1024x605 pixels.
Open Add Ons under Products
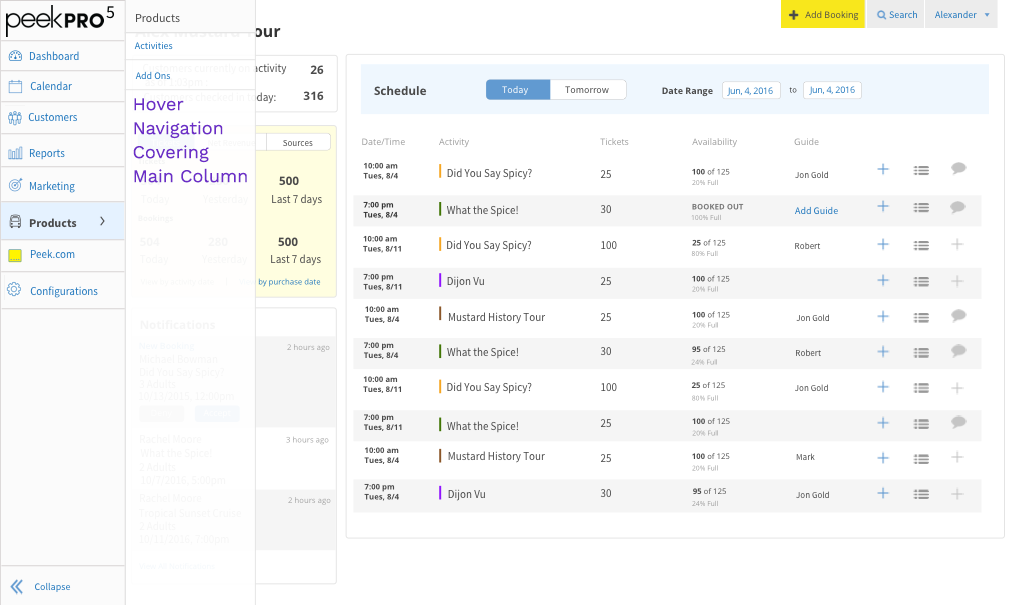click(x=153, y=76)
